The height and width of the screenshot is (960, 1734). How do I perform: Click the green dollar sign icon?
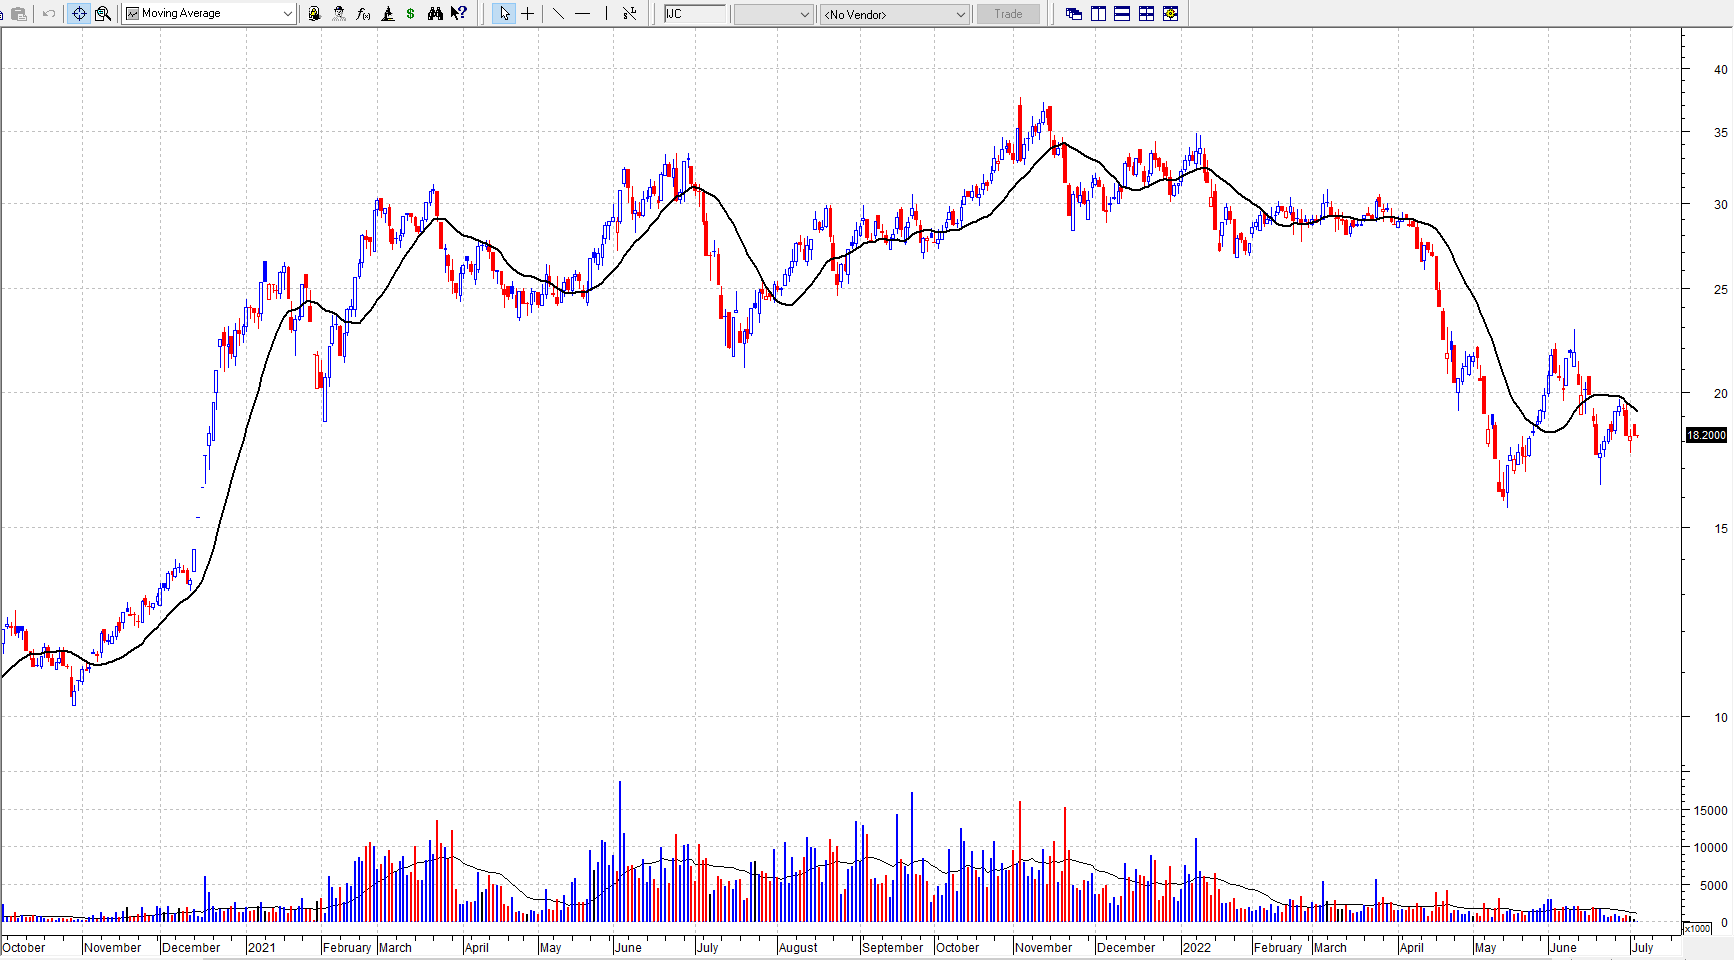click(x=410, y=14)
